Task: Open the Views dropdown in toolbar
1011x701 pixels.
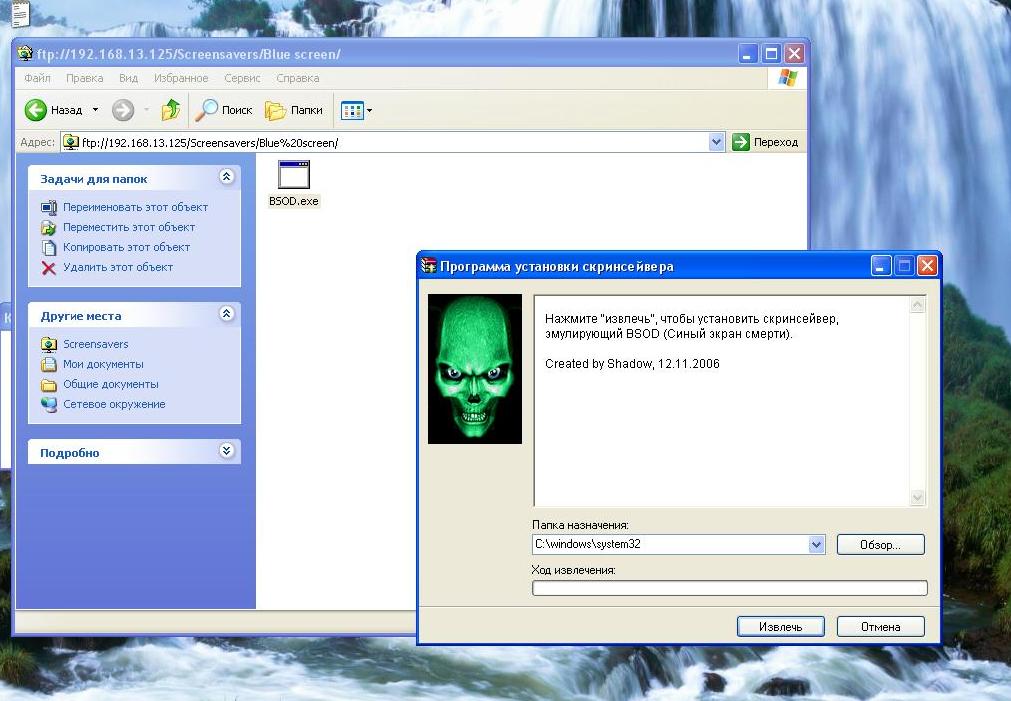Action: (356, 110)
